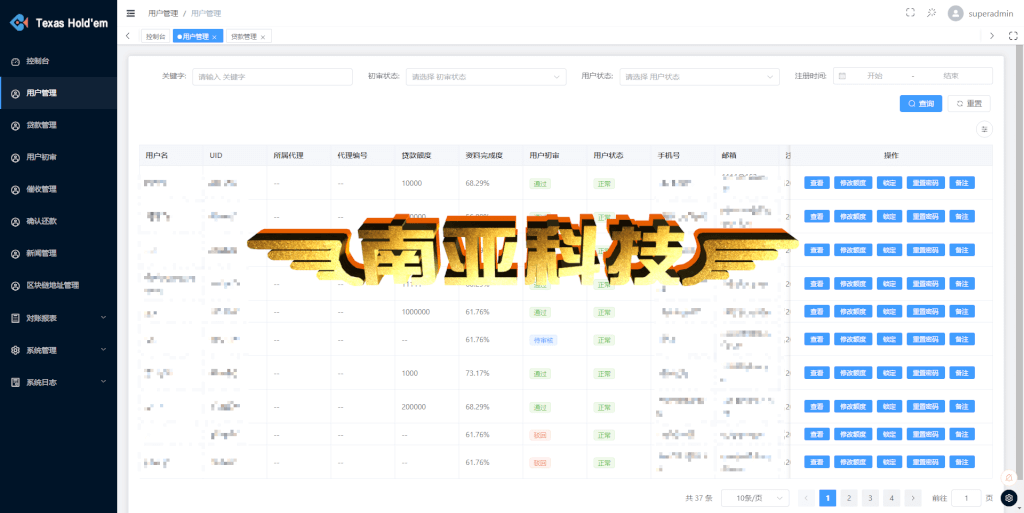Click the 资料完成度 column header
The image size is (1024, 513).
pyautogui.click(x=482, y=156)
